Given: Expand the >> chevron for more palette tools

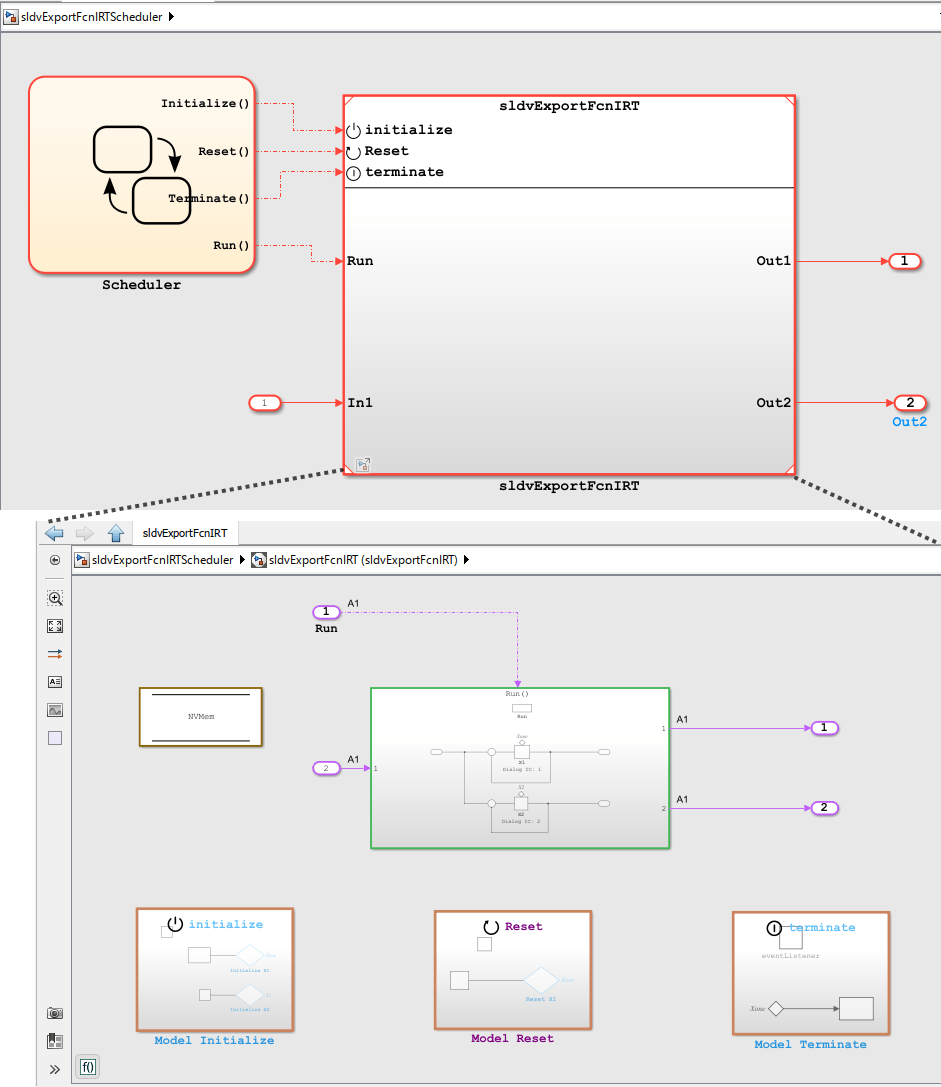Looking at the screenshot, I should pos(55,1068).
